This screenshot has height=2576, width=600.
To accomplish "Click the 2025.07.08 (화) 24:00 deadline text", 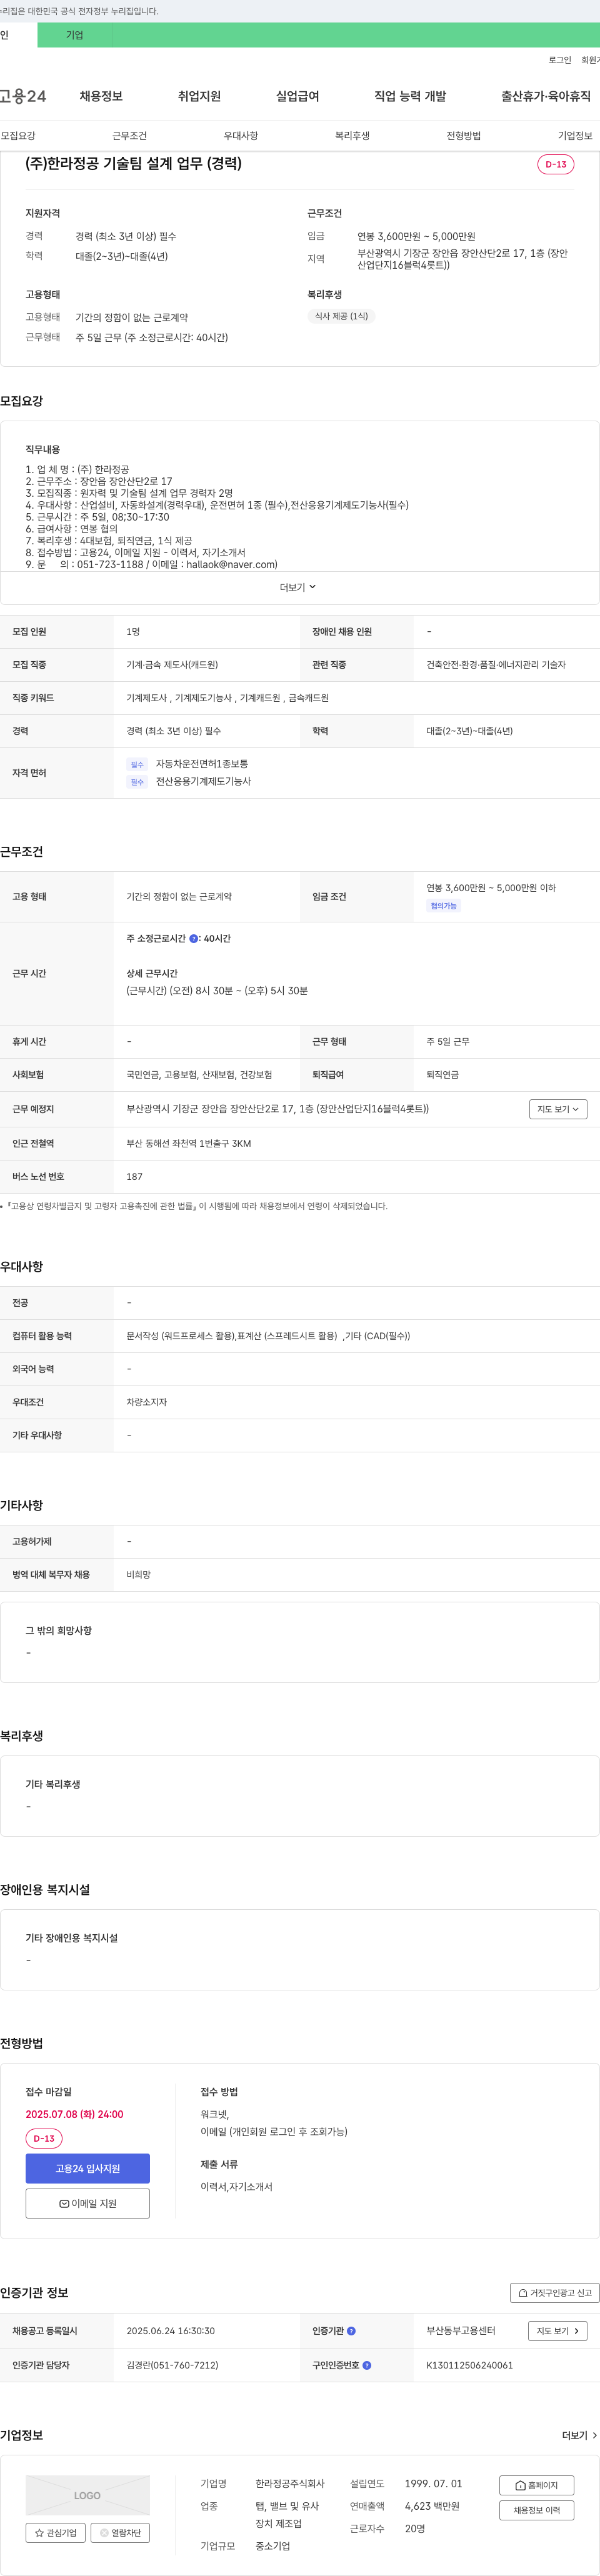I will click(75, 2114).
